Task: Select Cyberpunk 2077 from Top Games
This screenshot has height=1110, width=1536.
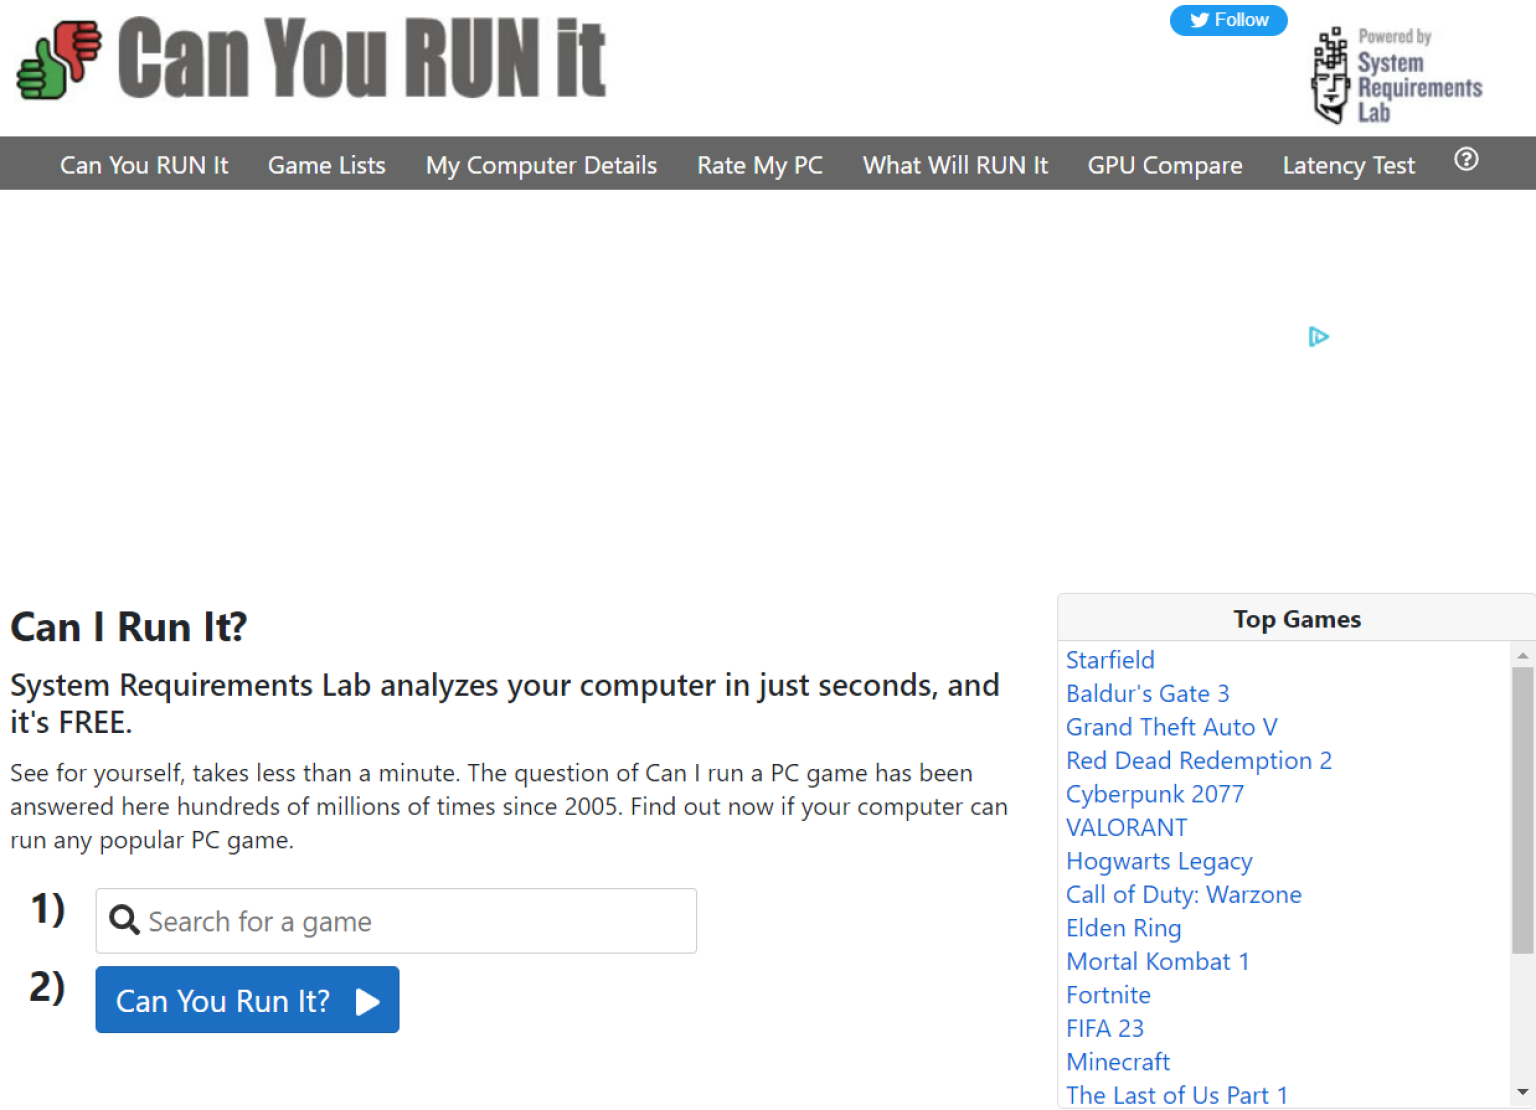Action: coord(1154,794)
